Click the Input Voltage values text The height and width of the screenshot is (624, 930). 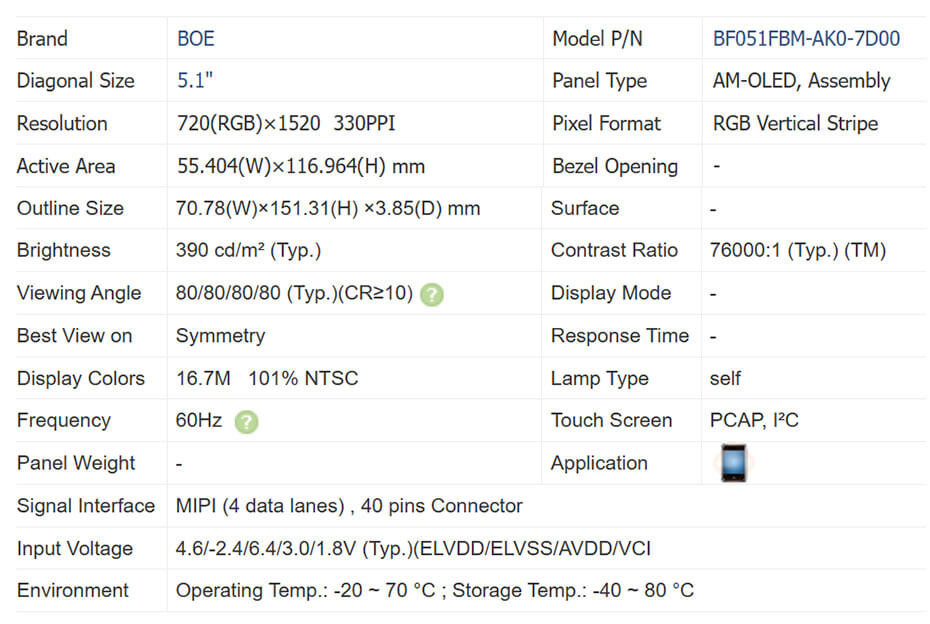414,548
